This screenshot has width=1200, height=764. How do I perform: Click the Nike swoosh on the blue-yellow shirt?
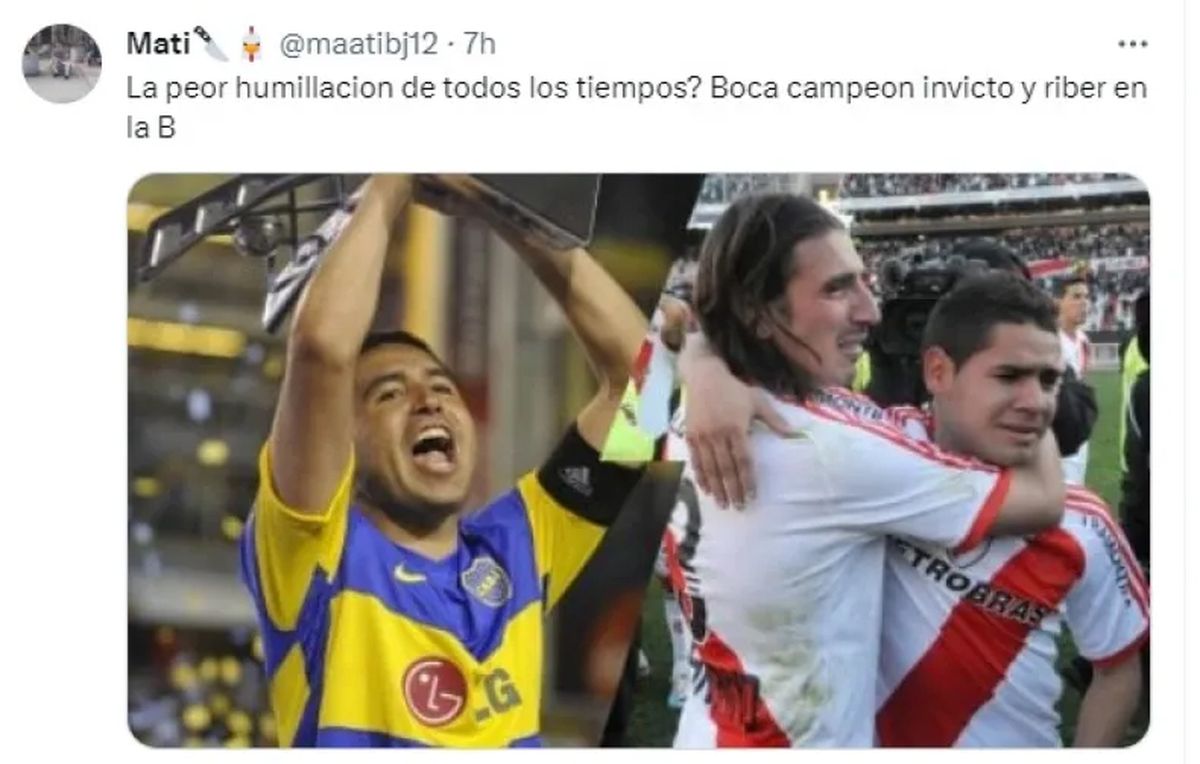(x=408, y=575)
